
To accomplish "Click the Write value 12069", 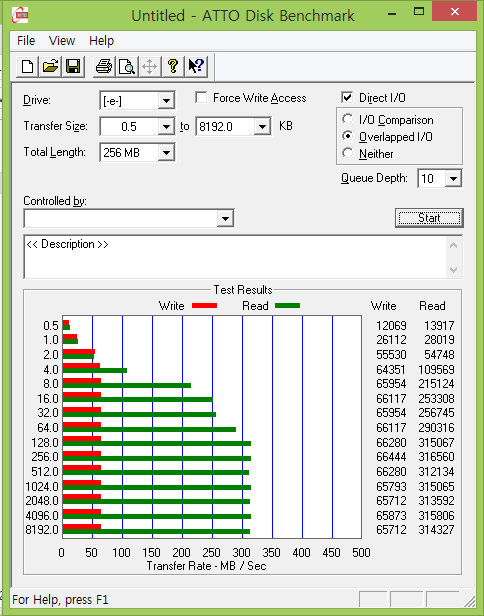I will coord(391,325).
